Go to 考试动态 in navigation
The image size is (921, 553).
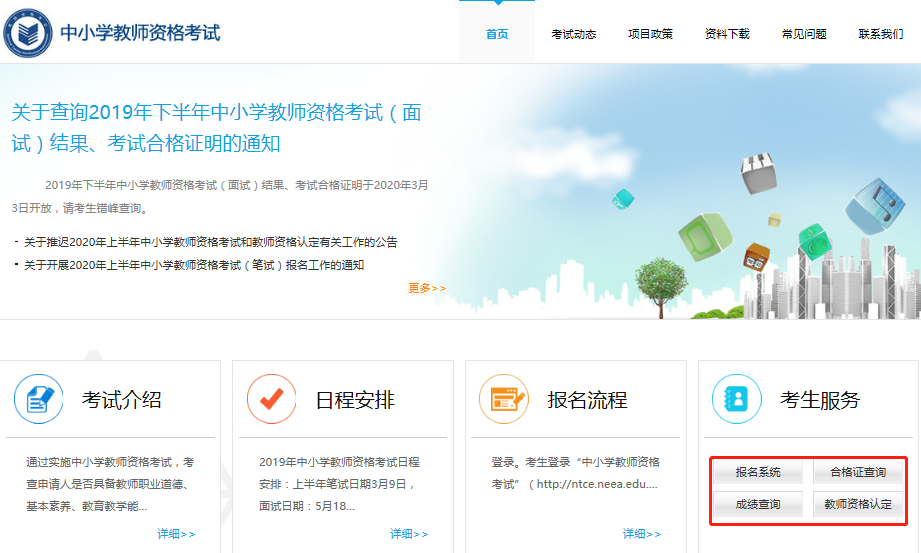[x=573, y=34]
